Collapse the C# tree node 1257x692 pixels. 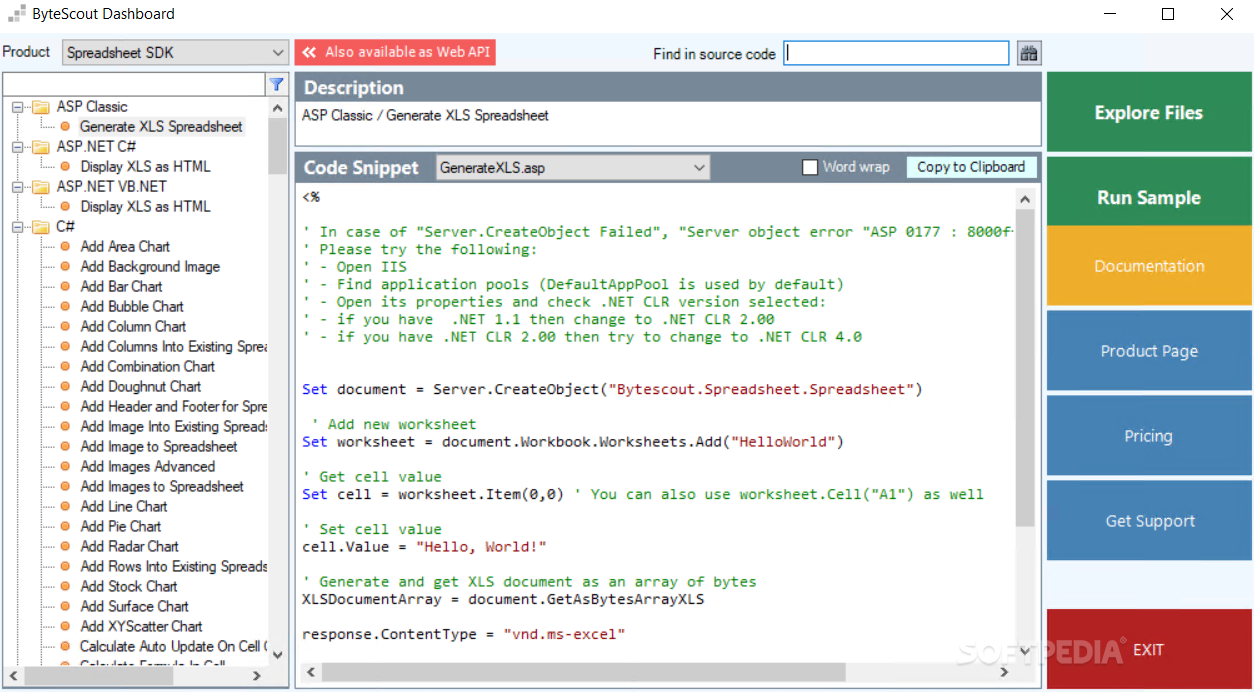17,227
